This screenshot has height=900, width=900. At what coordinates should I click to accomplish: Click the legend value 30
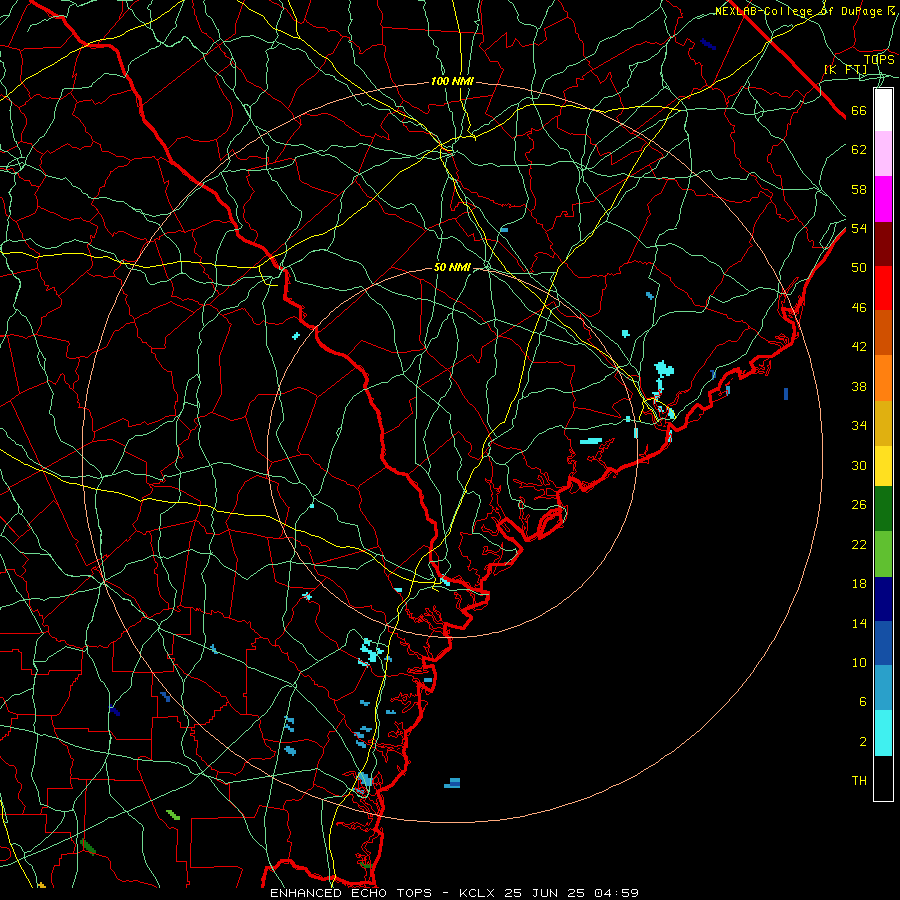pos(859,465)
